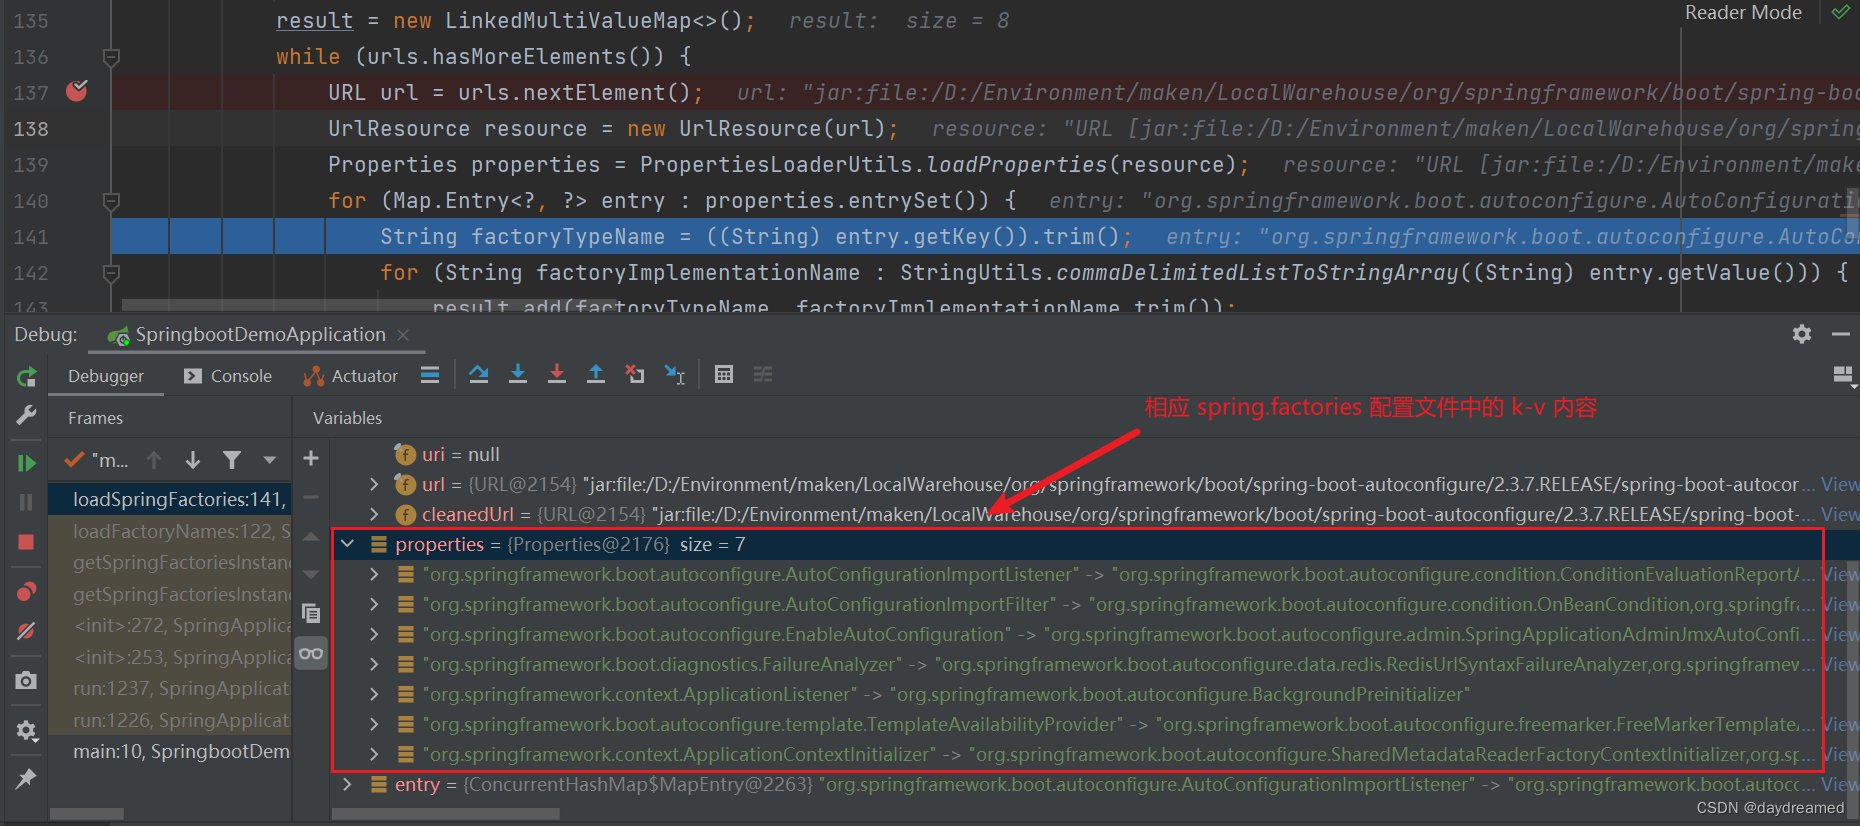
Task: Collapse the properties variable node
Action: pyautogui.click(x=348, y=544)
